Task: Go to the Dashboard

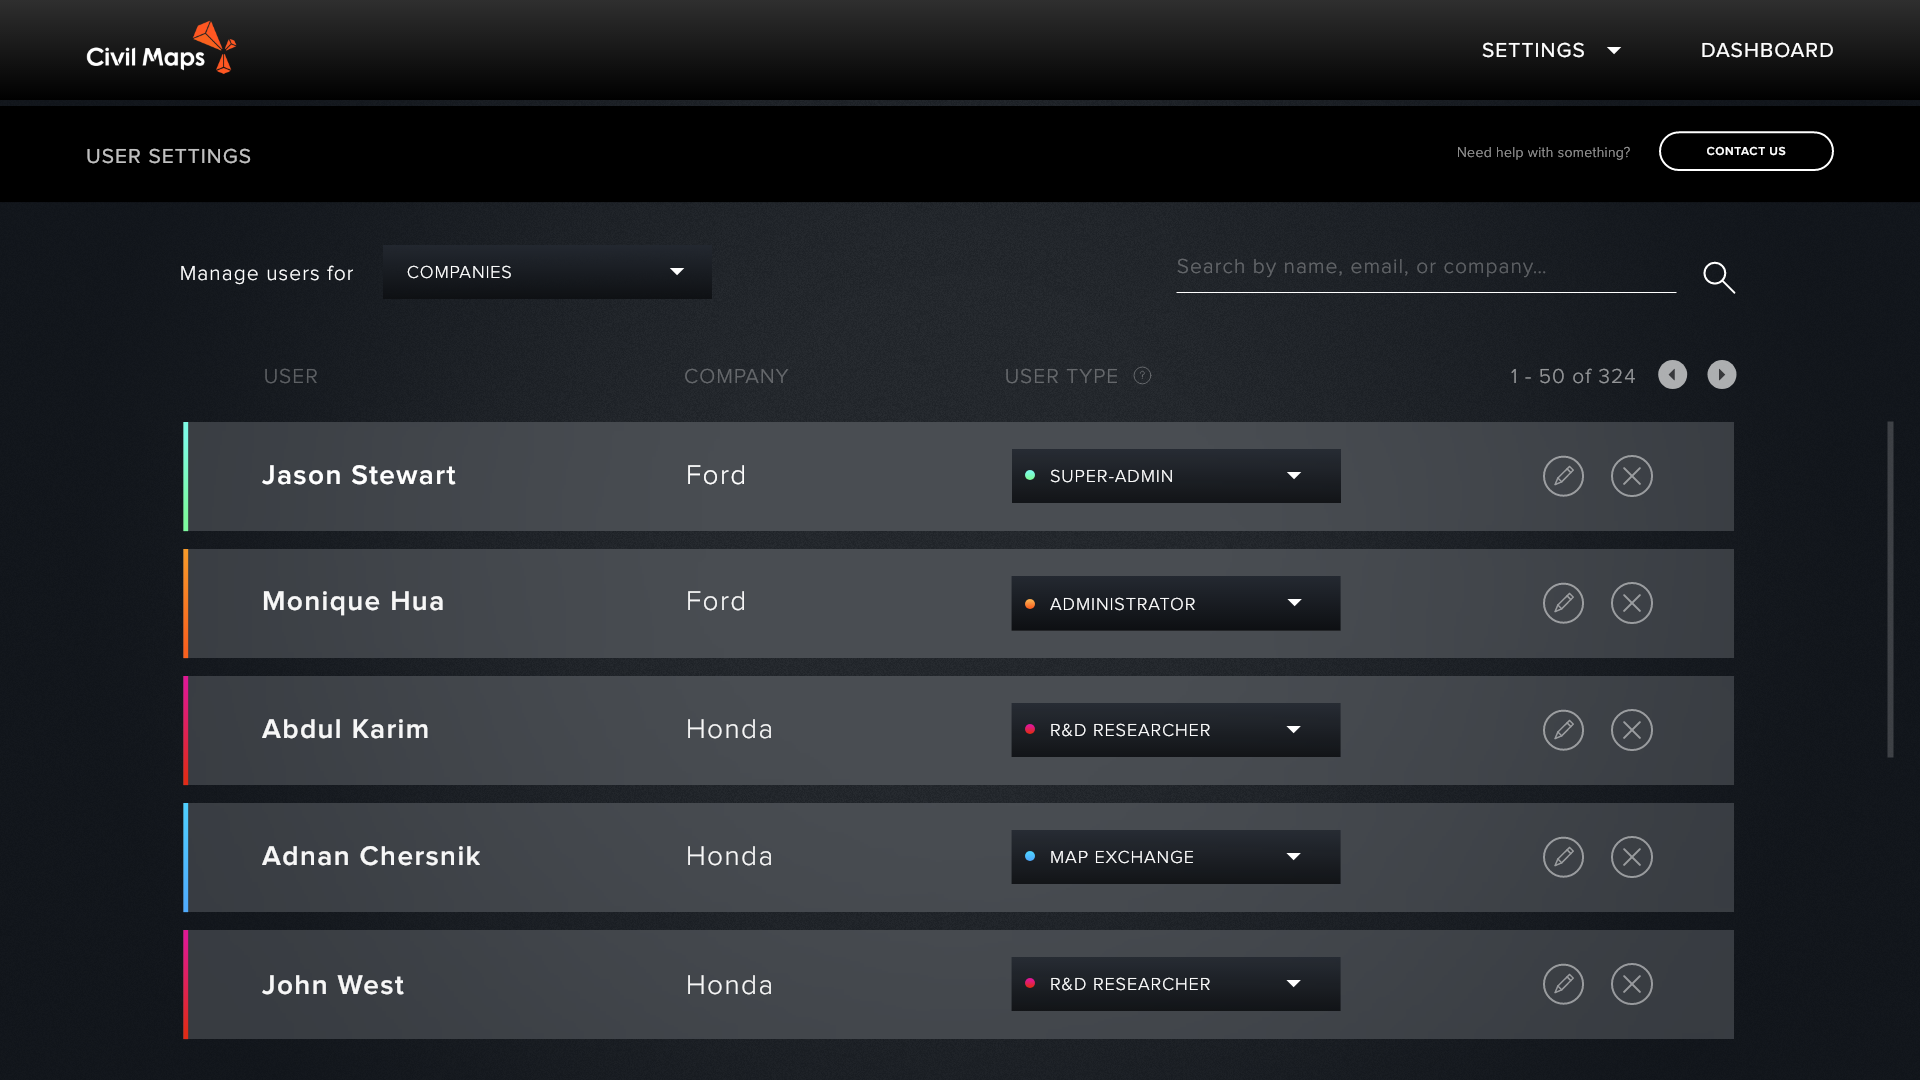Action: 1766,50
